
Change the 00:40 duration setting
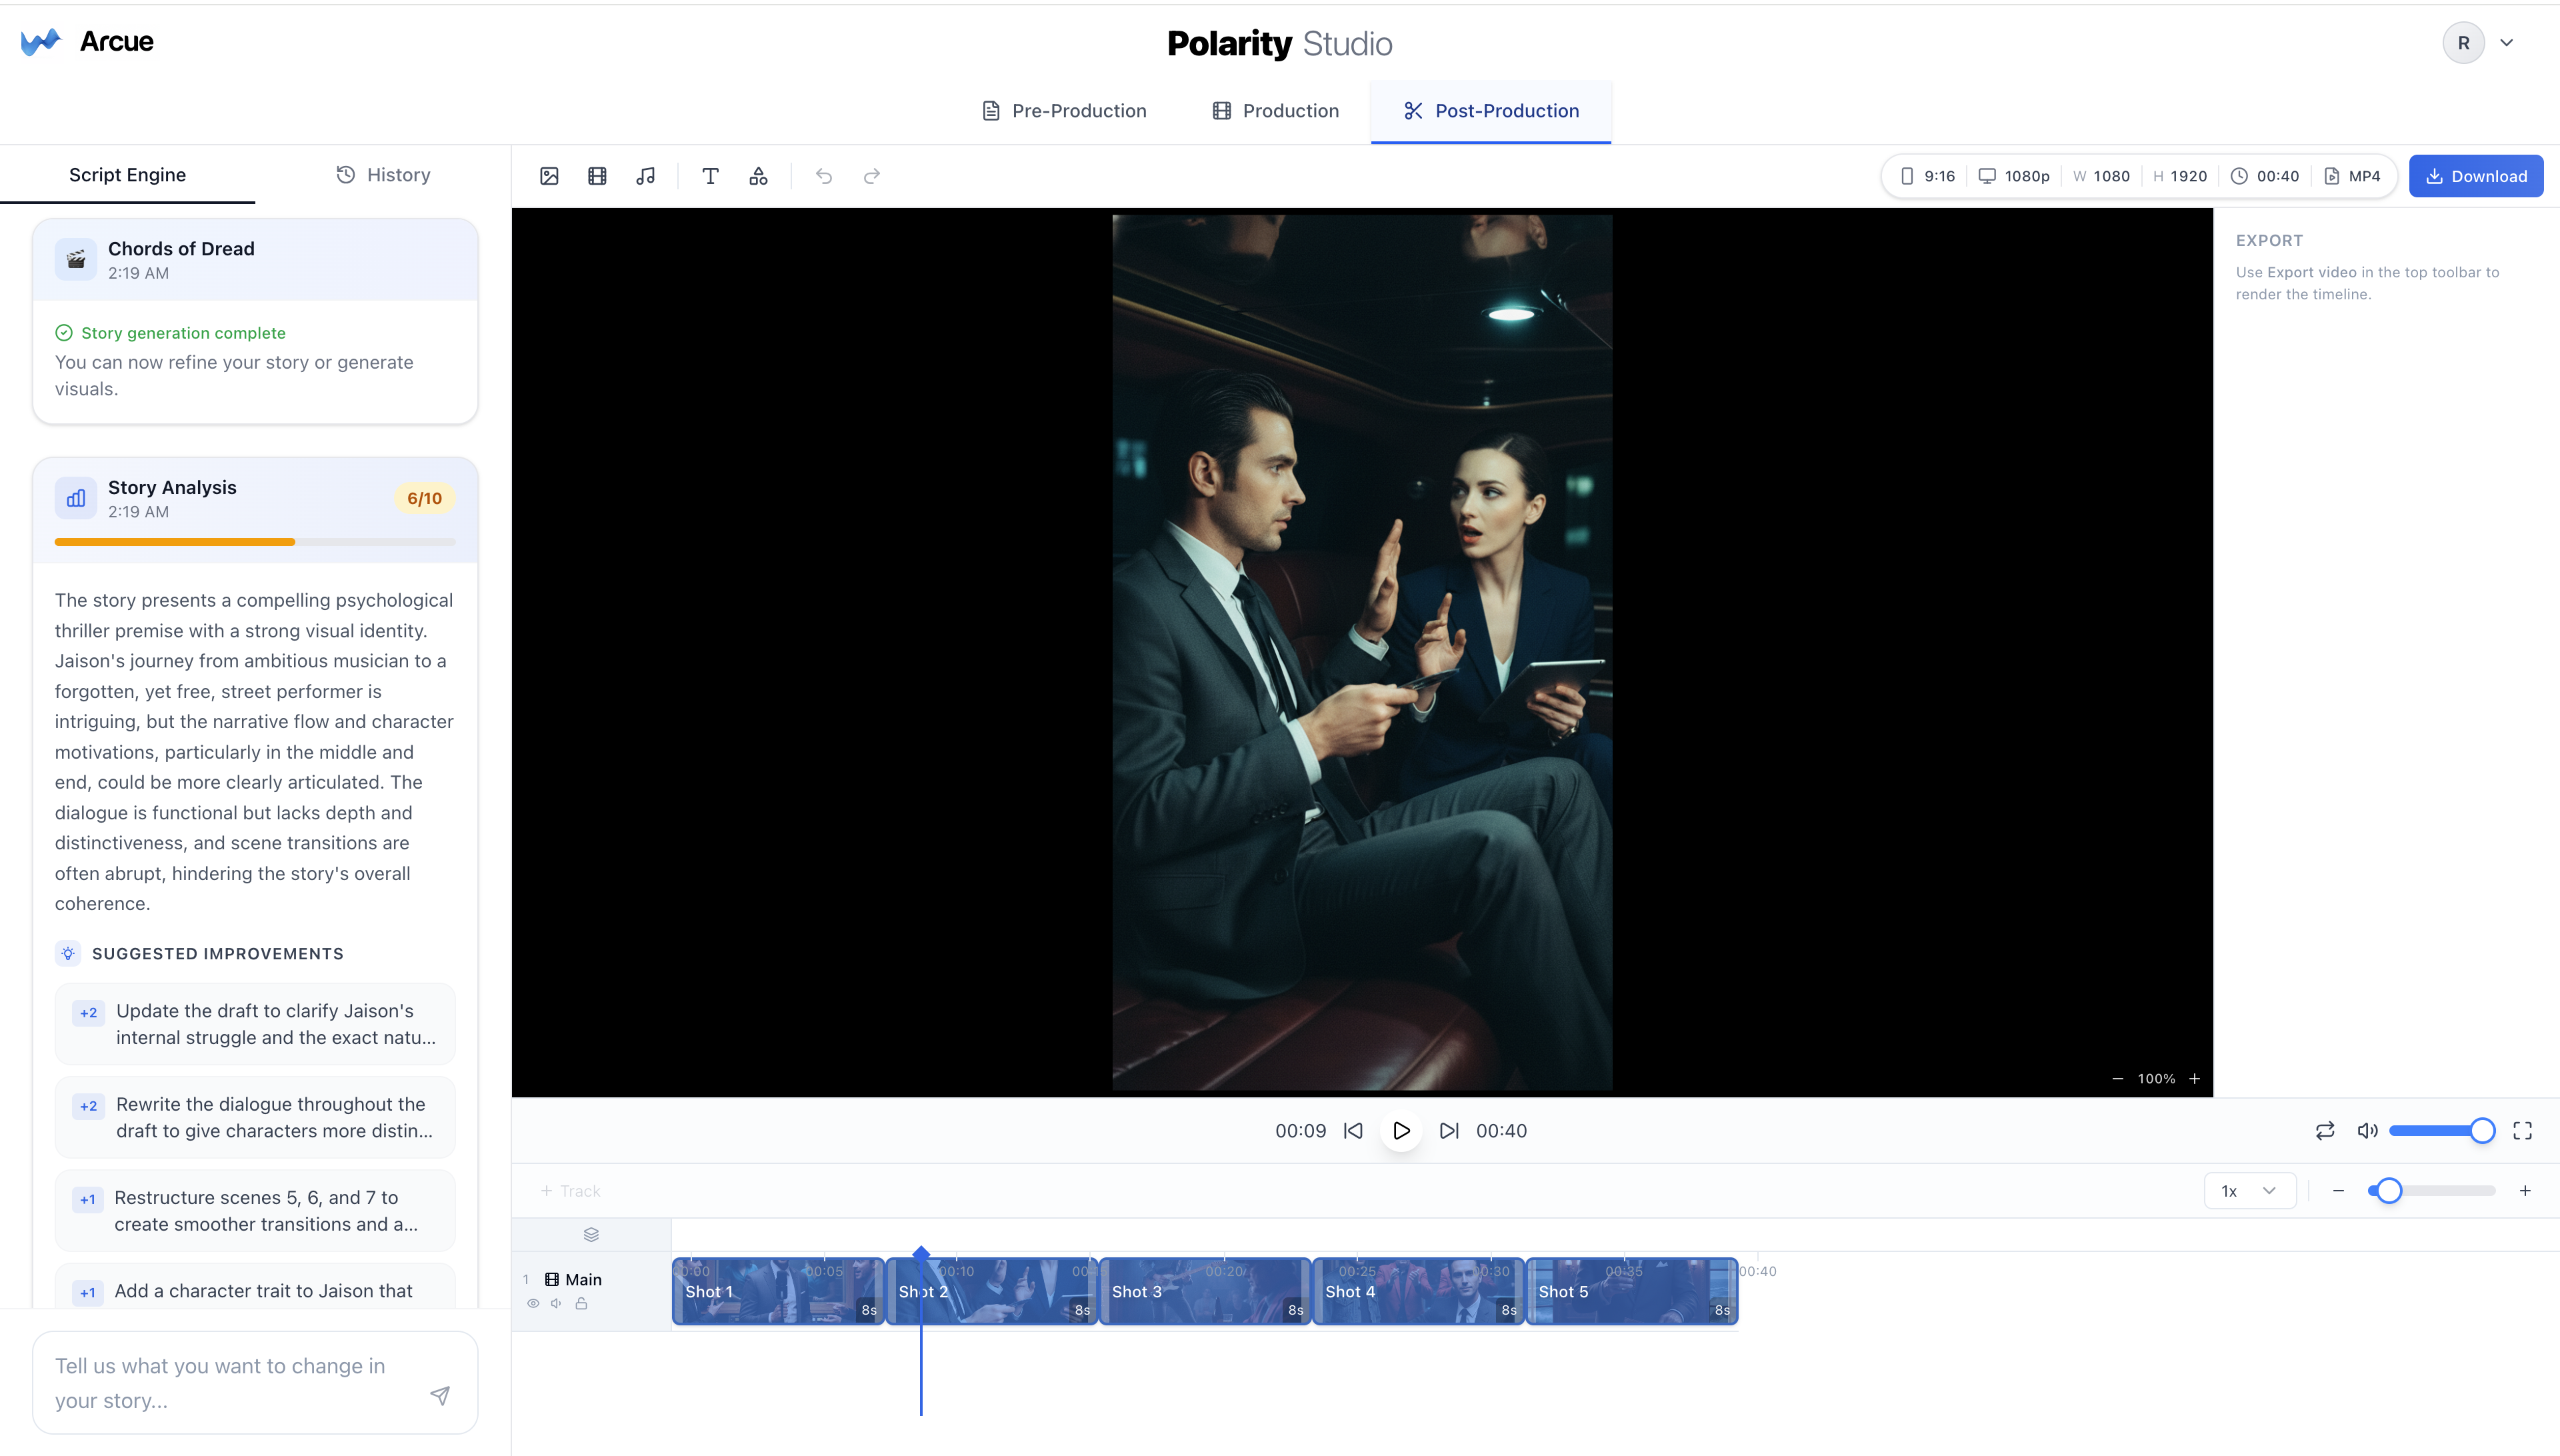coord(2265,176)
